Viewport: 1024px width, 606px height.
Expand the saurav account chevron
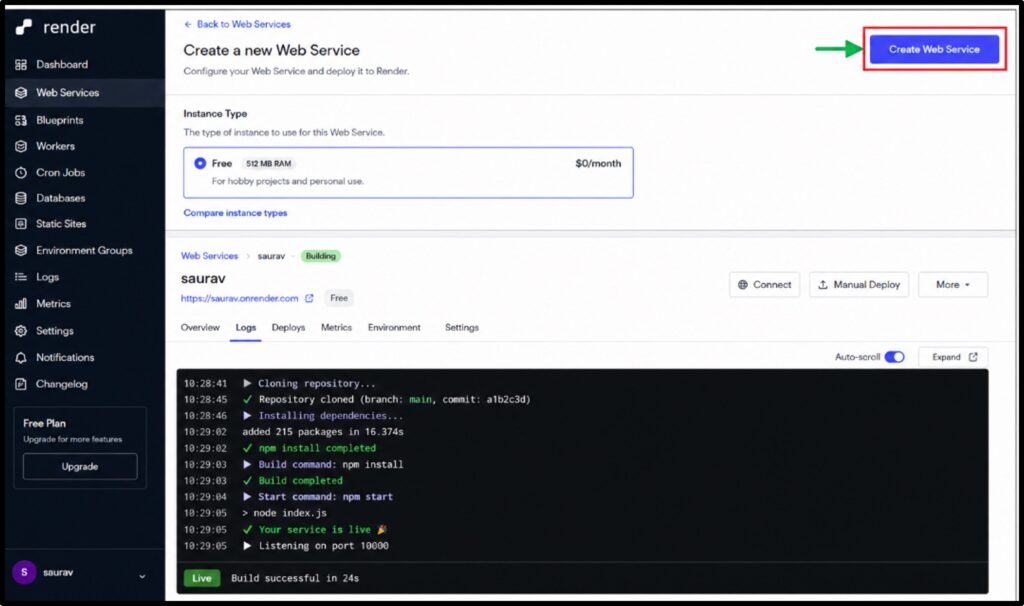coord(142,577)
